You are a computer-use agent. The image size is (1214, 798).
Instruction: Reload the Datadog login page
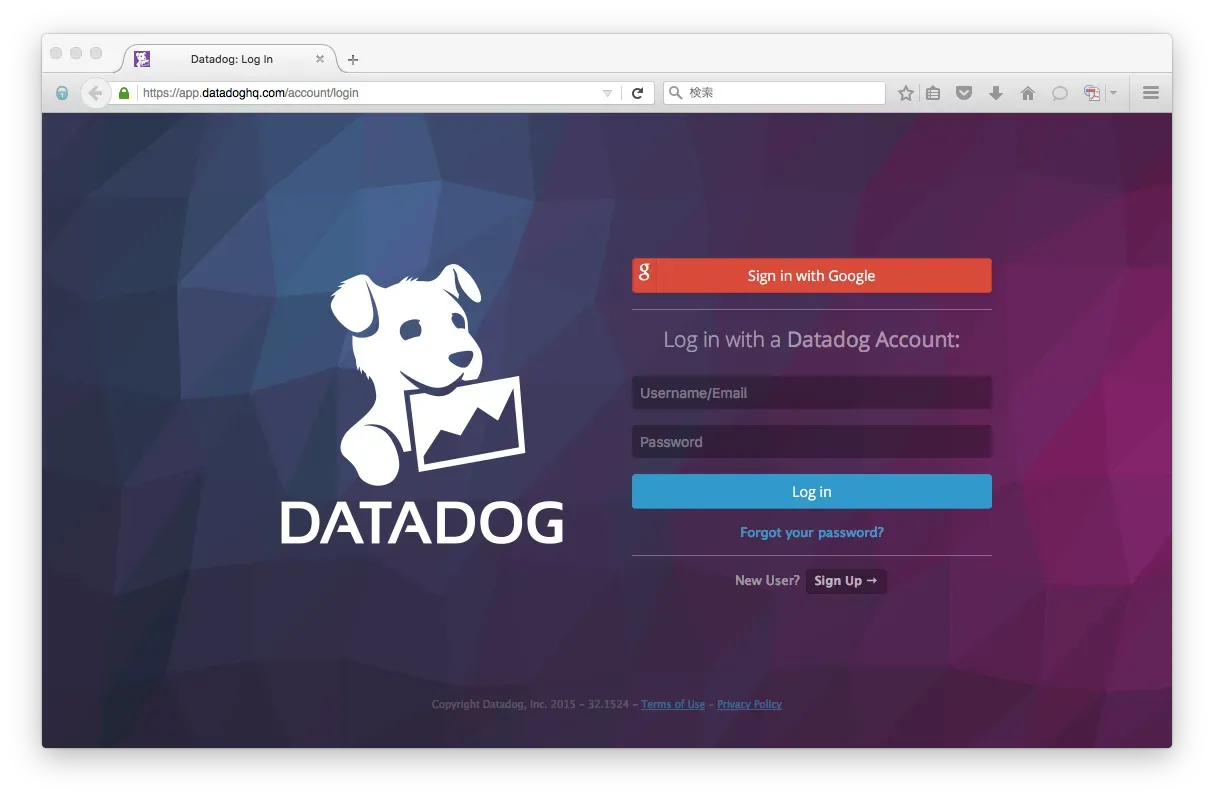(638, 92)
